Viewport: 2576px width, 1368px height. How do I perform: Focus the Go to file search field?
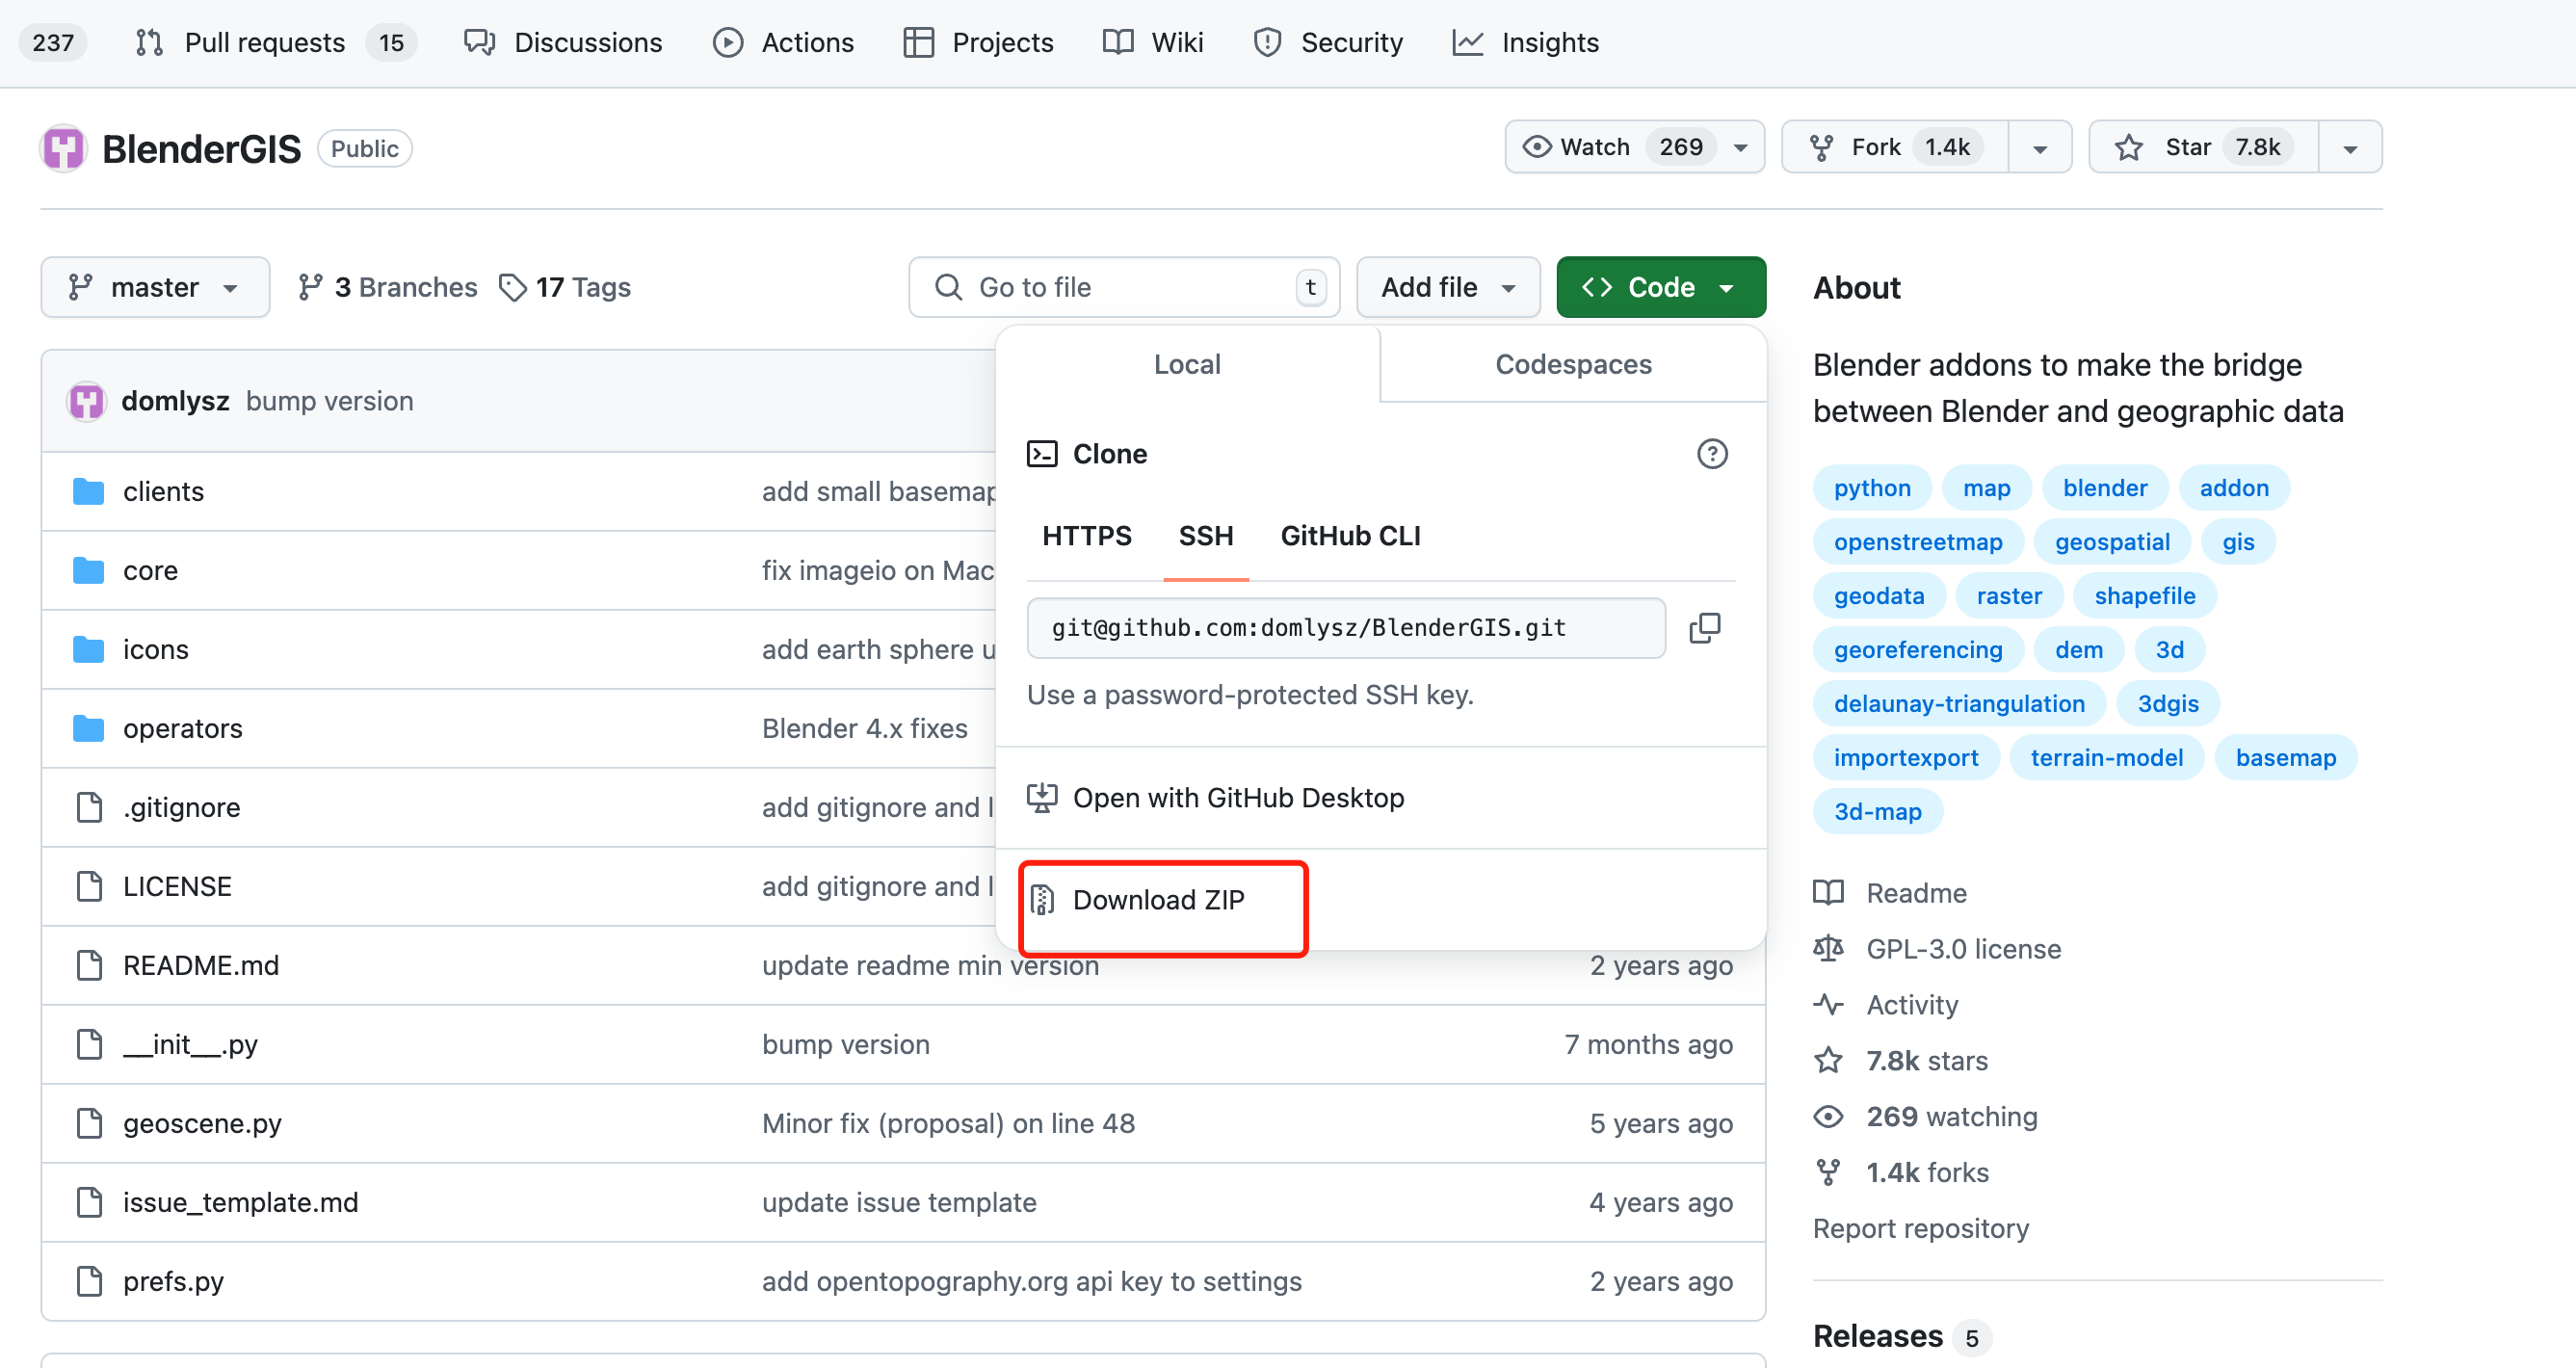[1123, 288]
